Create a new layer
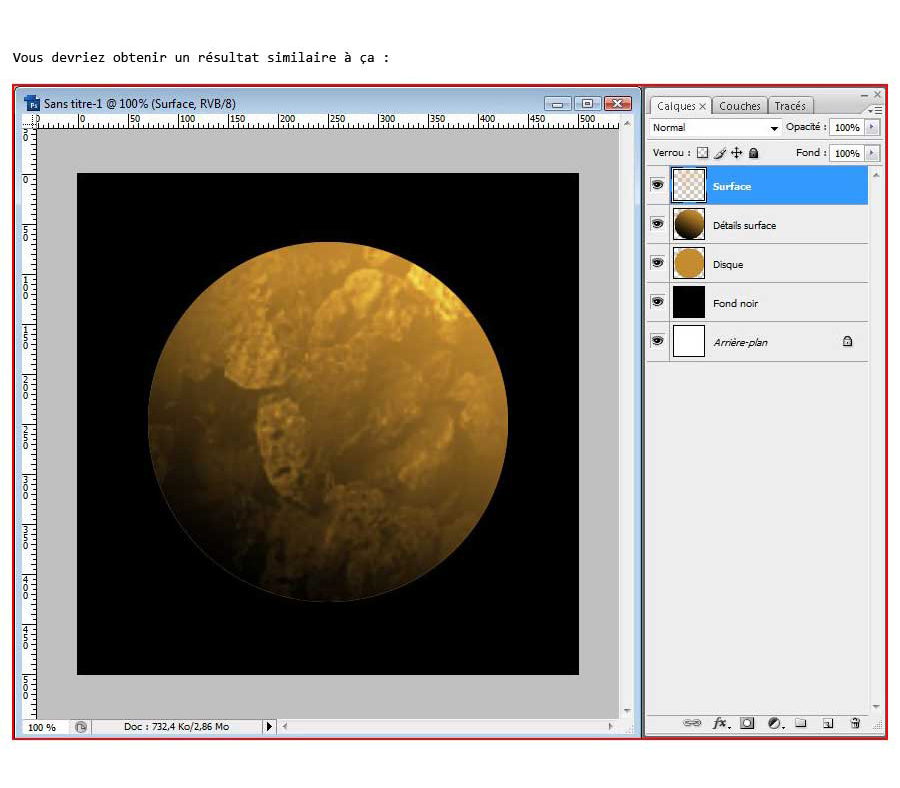Viewport: 900px width, 788px height. tap(827, 723)
